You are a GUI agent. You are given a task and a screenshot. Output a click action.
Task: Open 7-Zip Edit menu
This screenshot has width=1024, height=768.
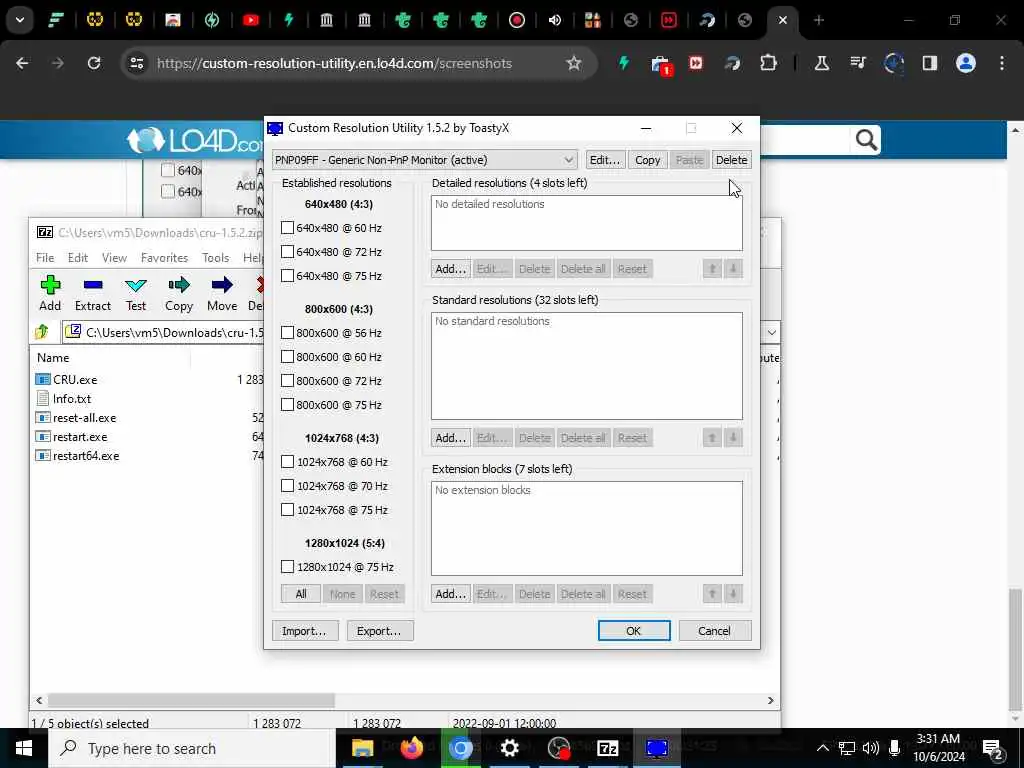point(78,258)
